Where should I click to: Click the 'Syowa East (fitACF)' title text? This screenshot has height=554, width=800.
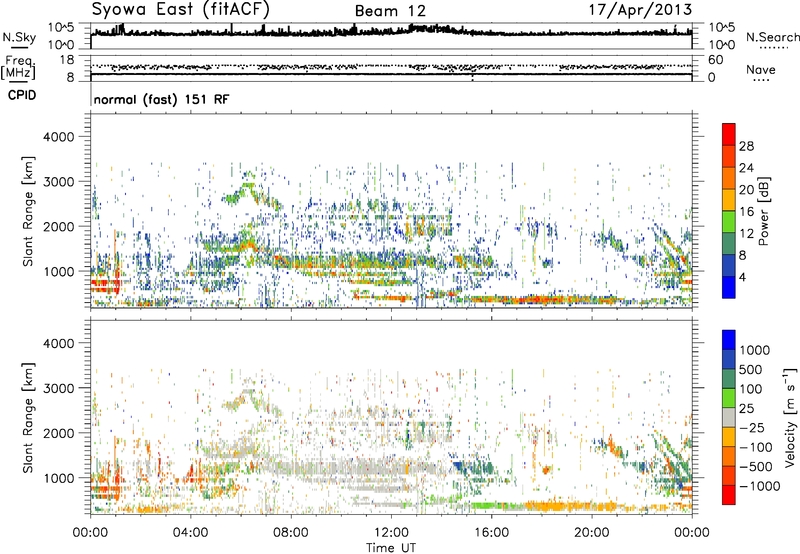[181, 10]
